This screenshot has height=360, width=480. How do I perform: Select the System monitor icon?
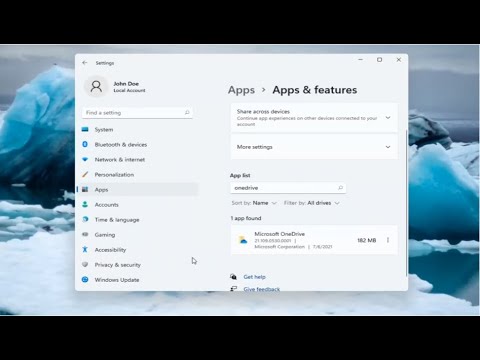click(x=85, y=129)
